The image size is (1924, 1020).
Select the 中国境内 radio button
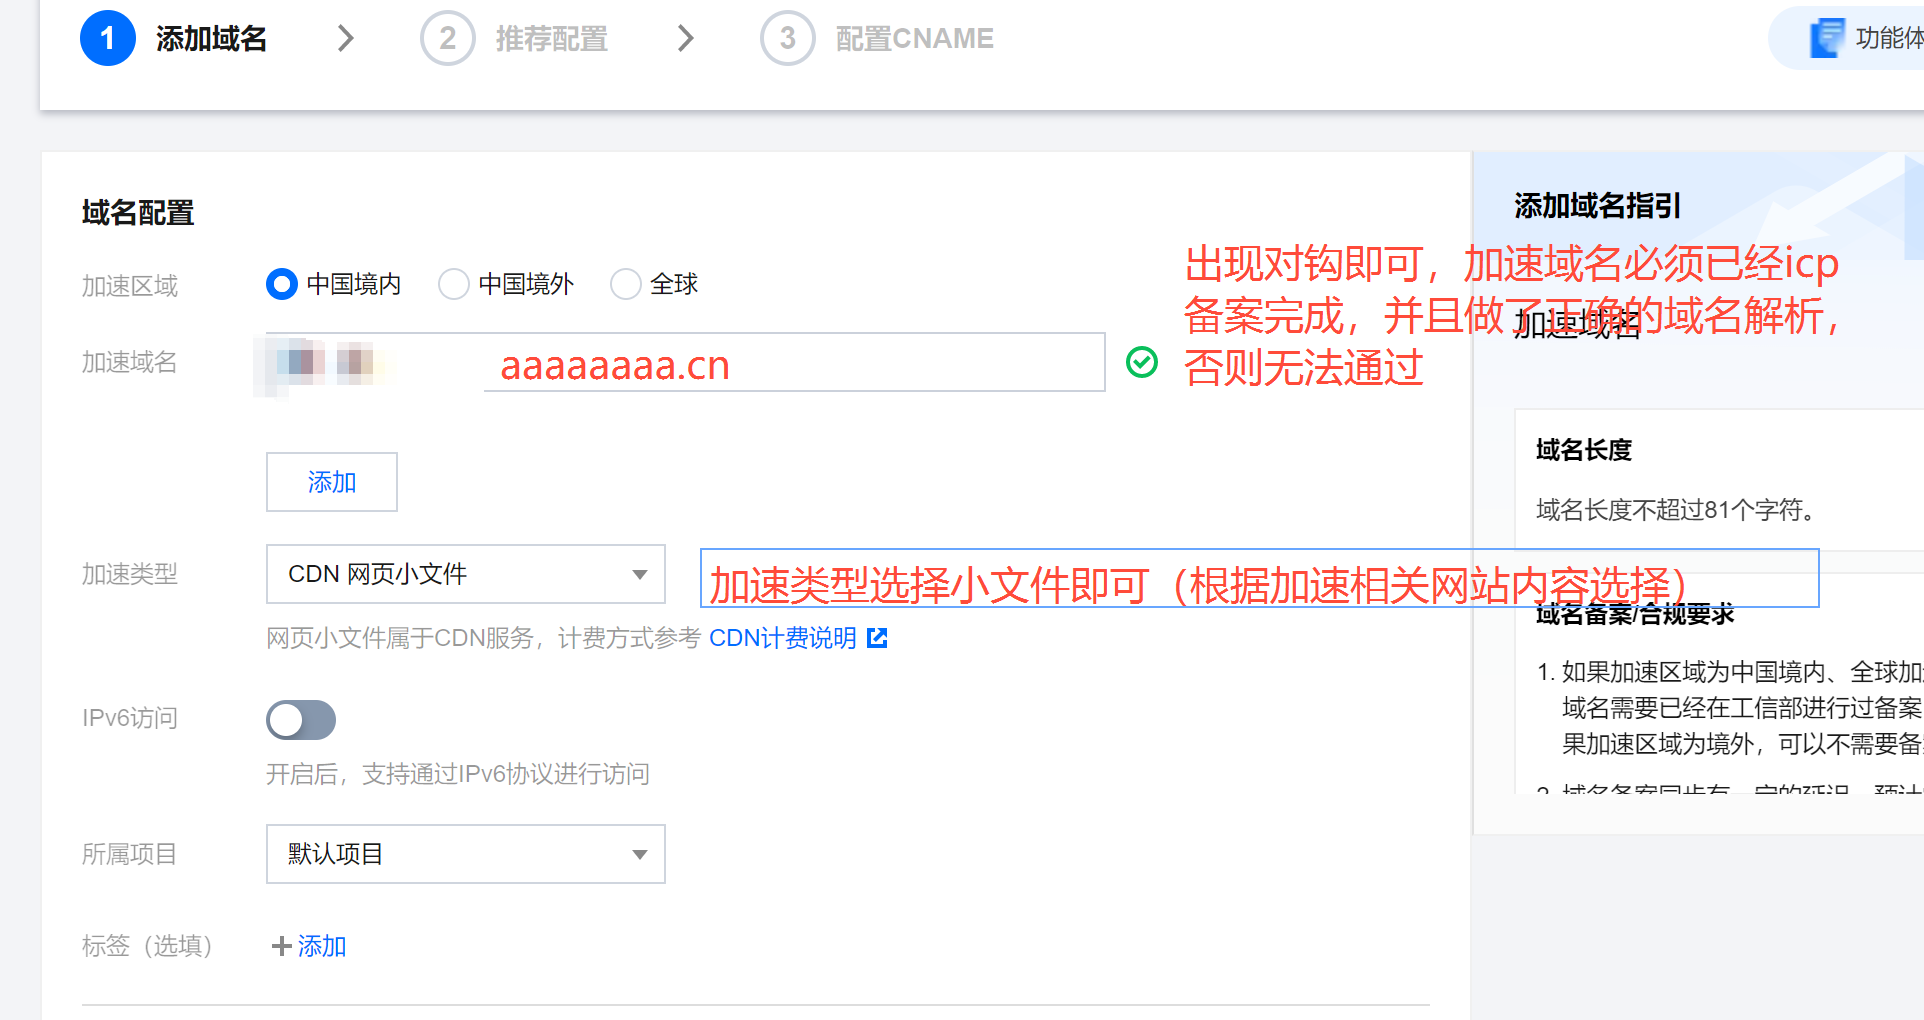[282, 284]
